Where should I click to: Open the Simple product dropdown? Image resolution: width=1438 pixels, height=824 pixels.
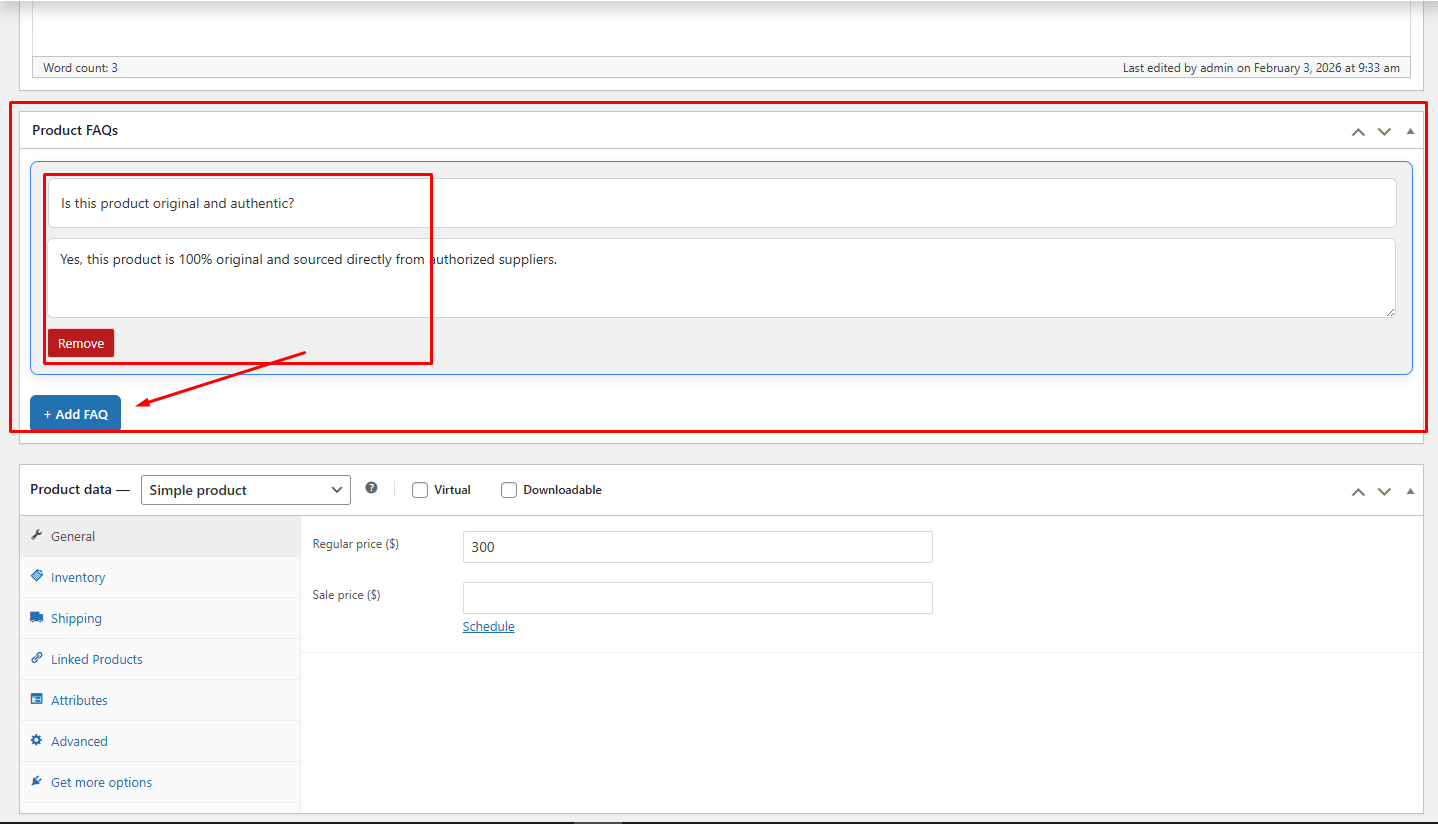point(245,489)
